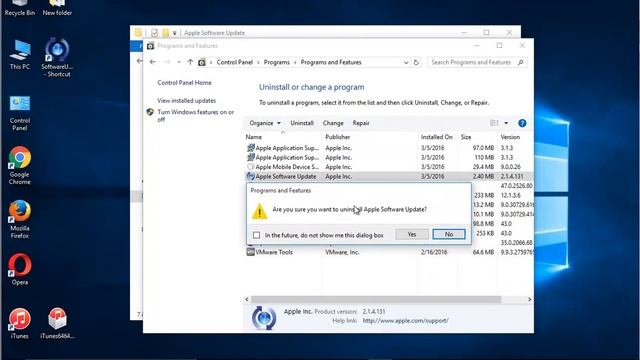The image size is (640, 360).
Task: Open the recent locations dropdown arrow
Action: (179, 62)
